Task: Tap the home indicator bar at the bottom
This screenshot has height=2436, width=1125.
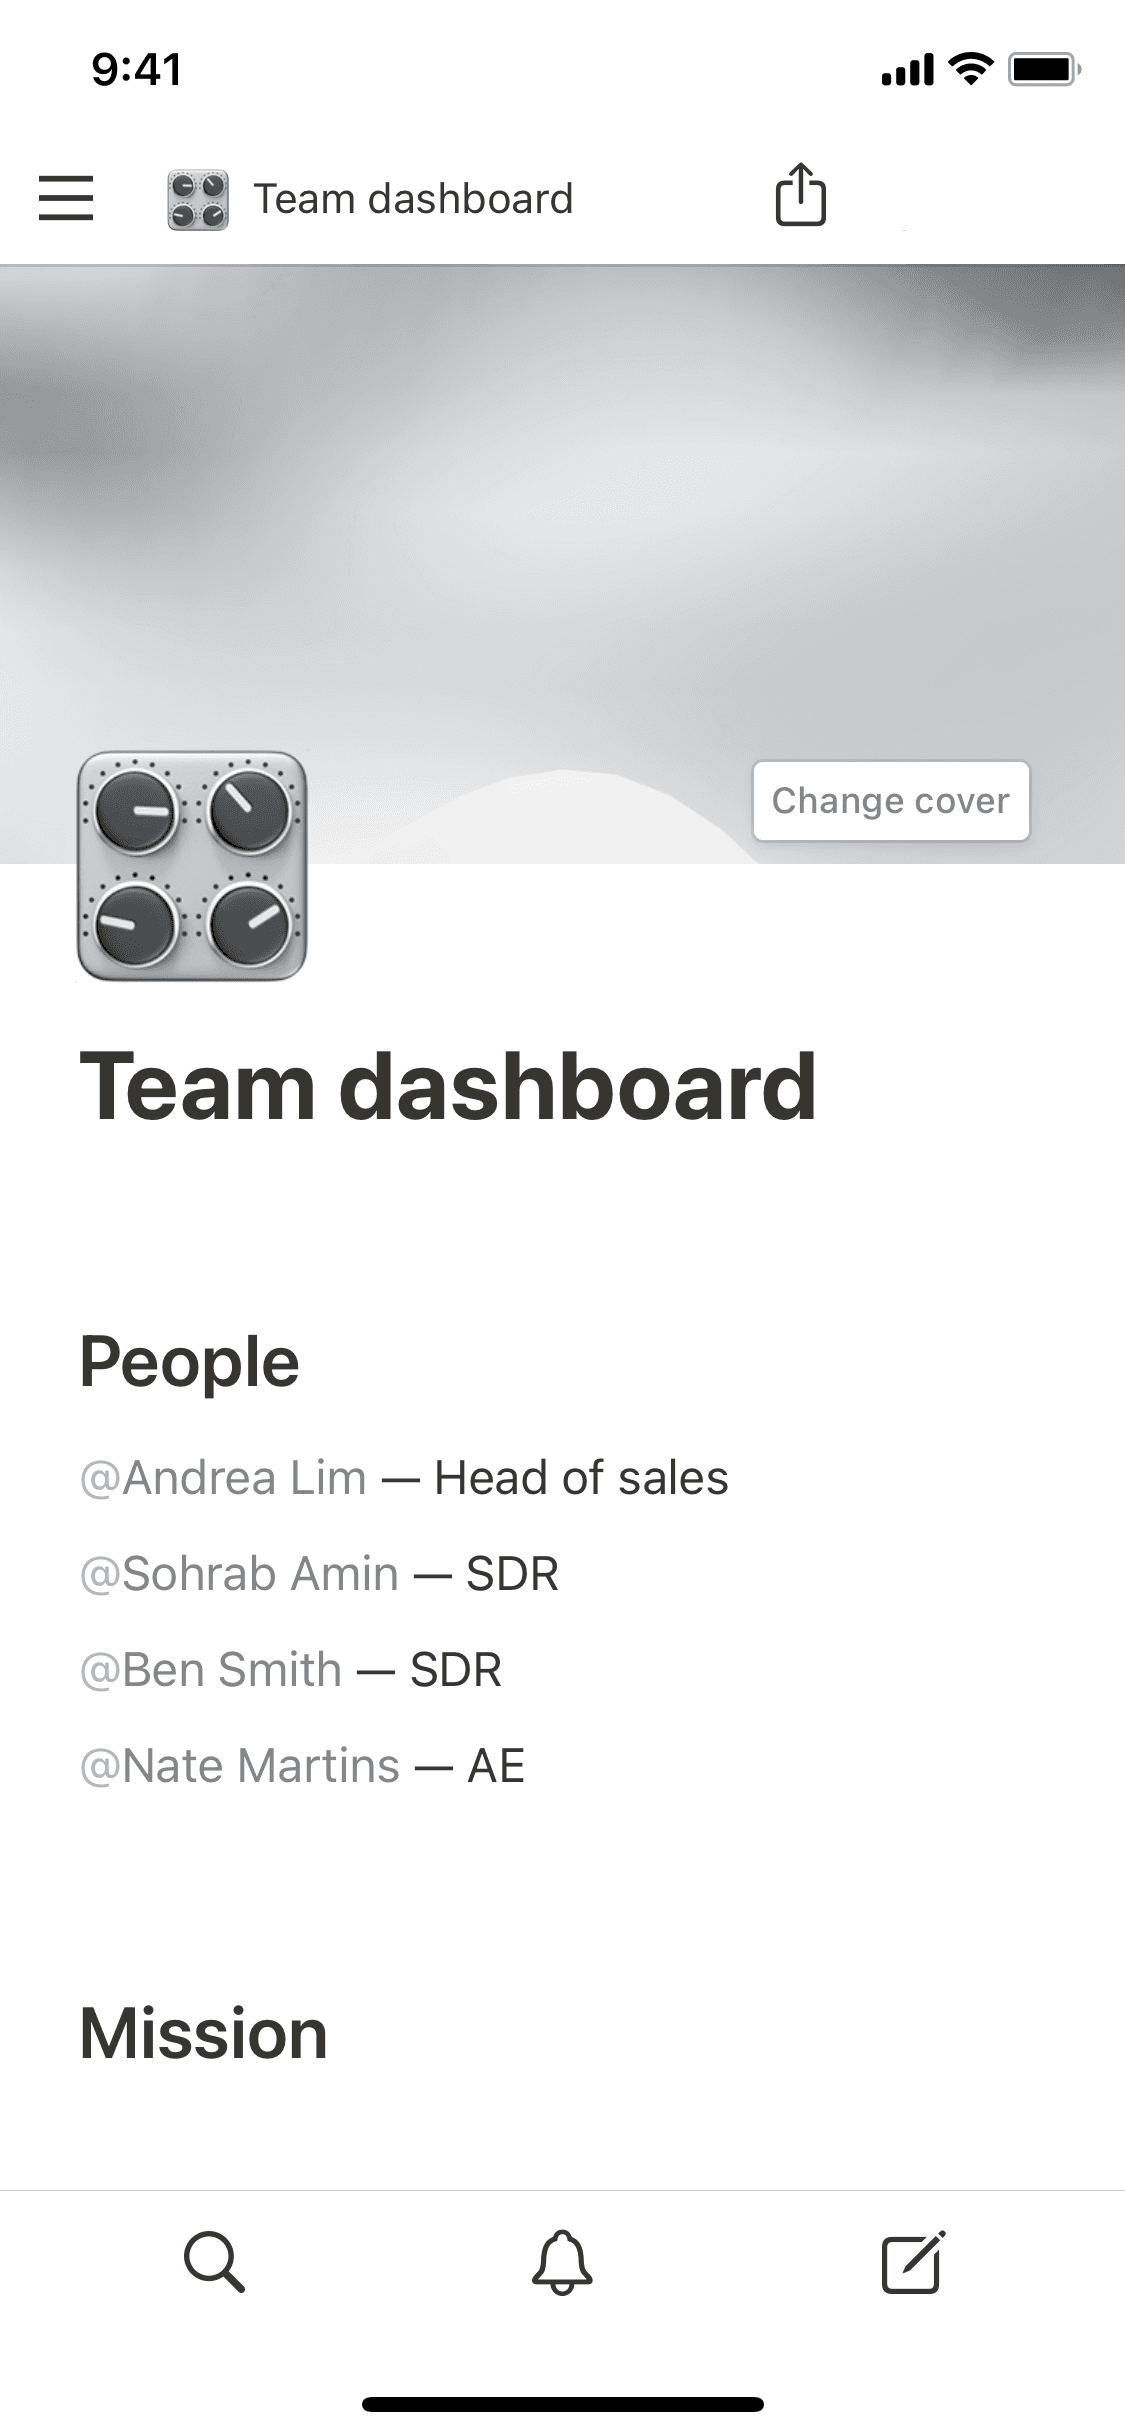Action: click(562, 2404)
